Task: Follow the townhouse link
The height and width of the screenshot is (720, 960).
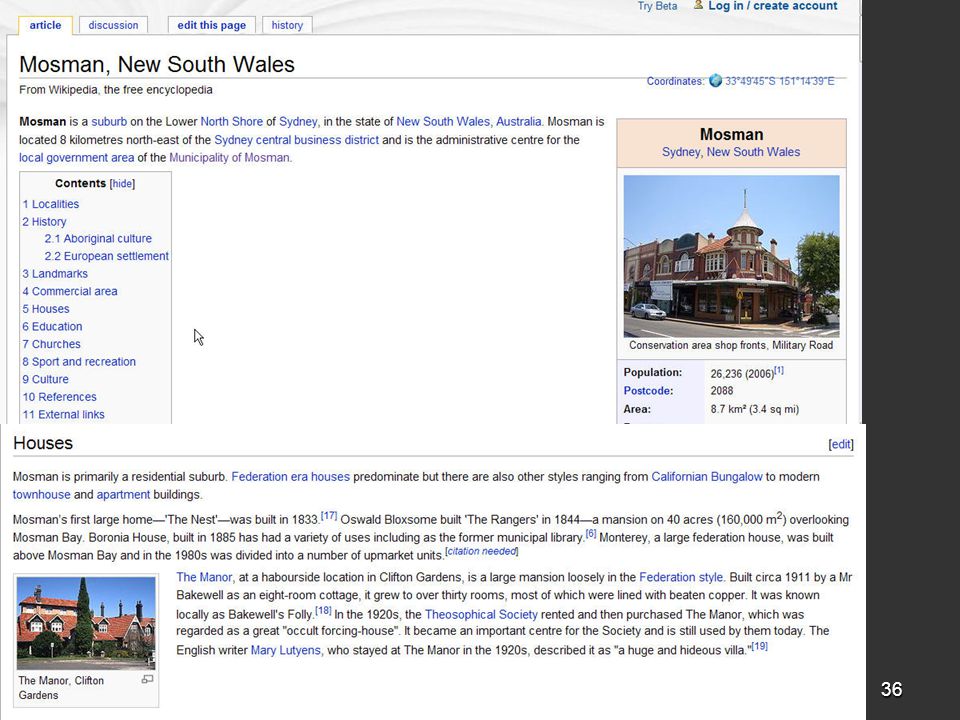Action: pyautogui.click(x=42, y=495)
